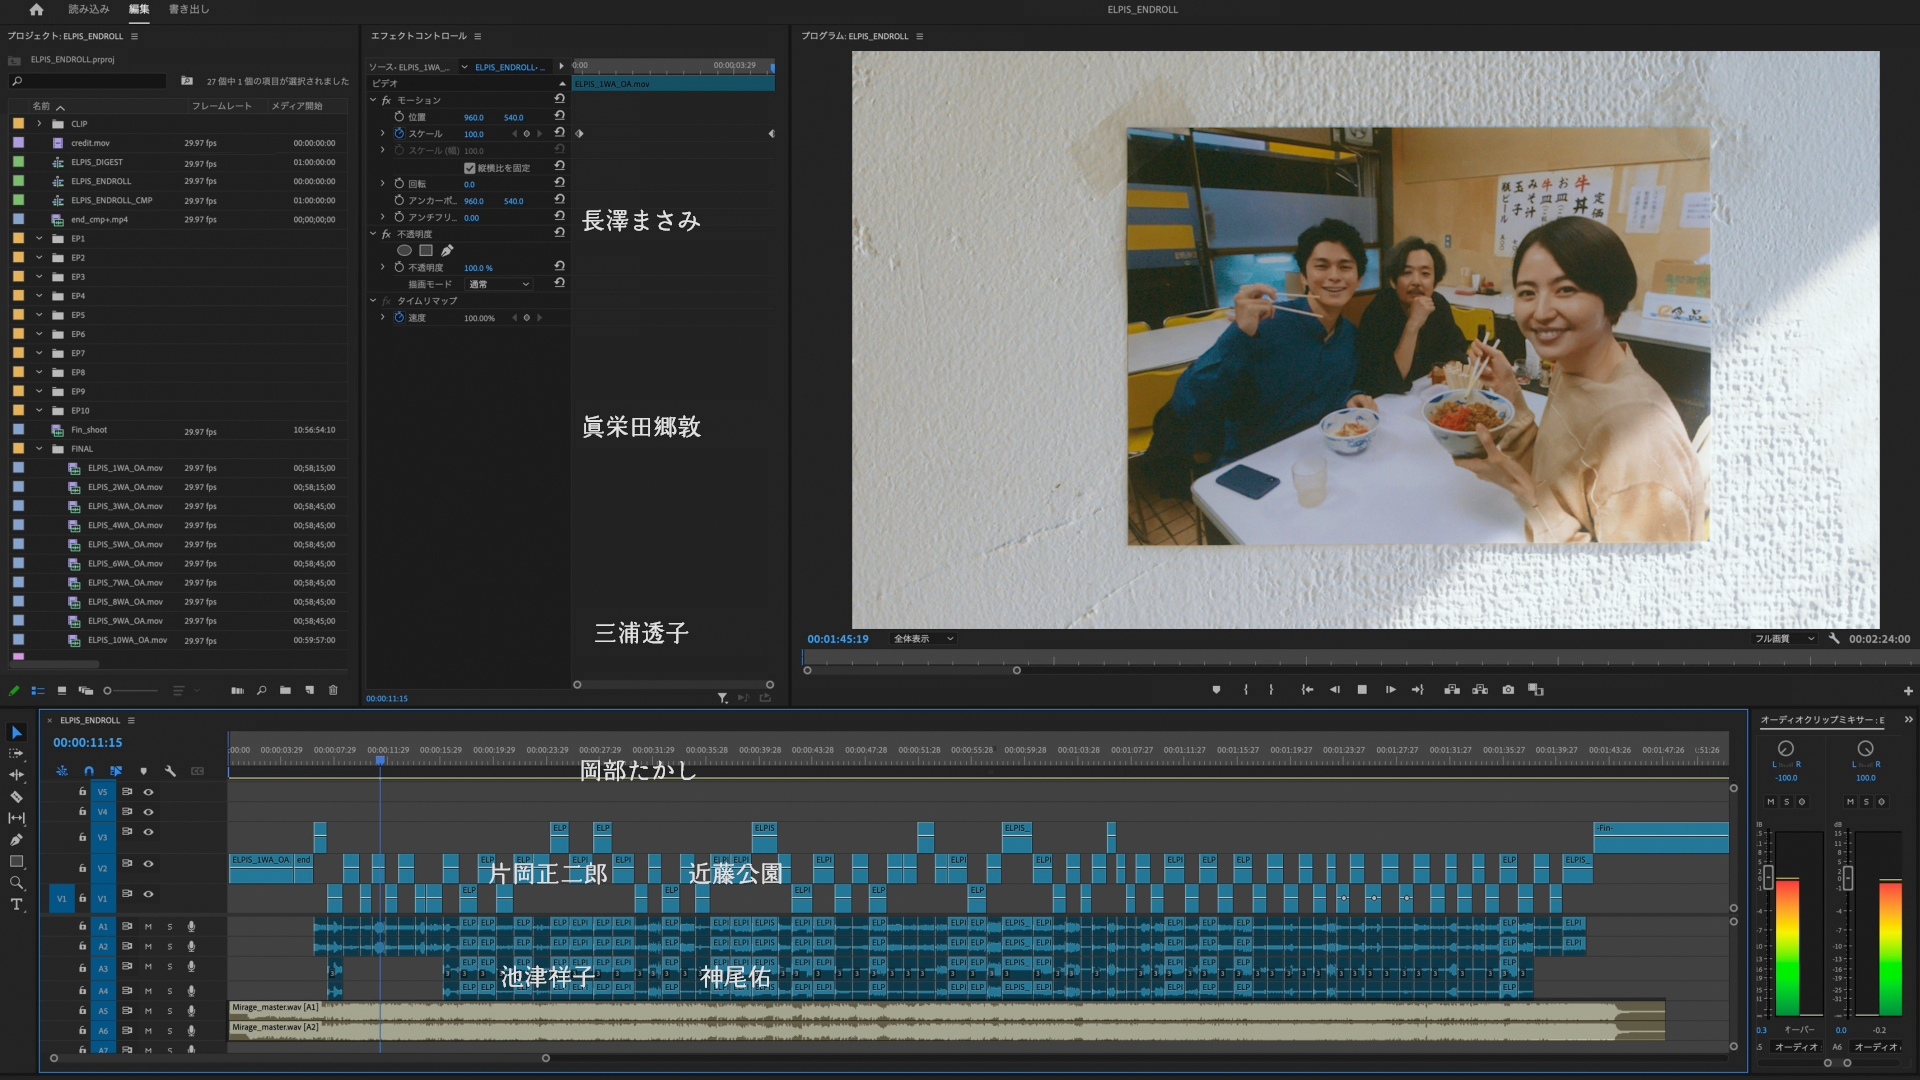Open timeline display settings wrench

point(170,771)
